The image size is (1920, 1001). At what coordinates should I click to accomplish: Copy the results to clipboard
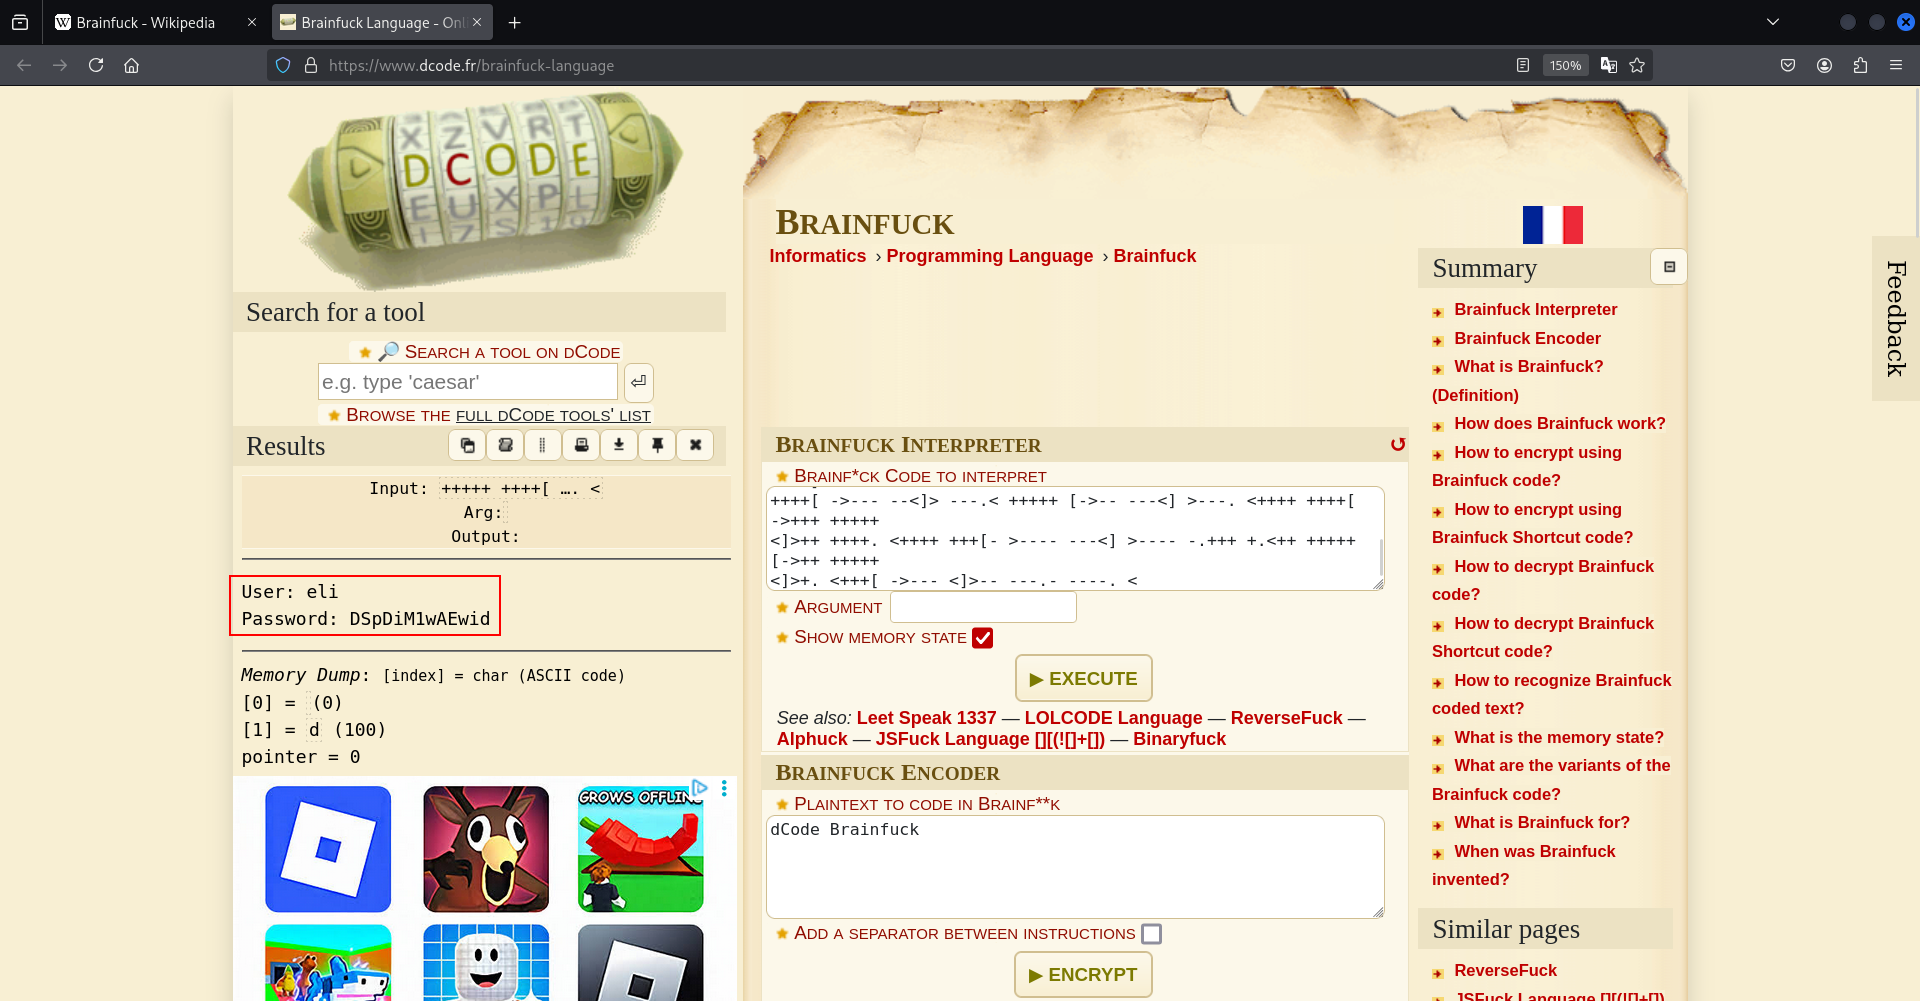[467, 445]
